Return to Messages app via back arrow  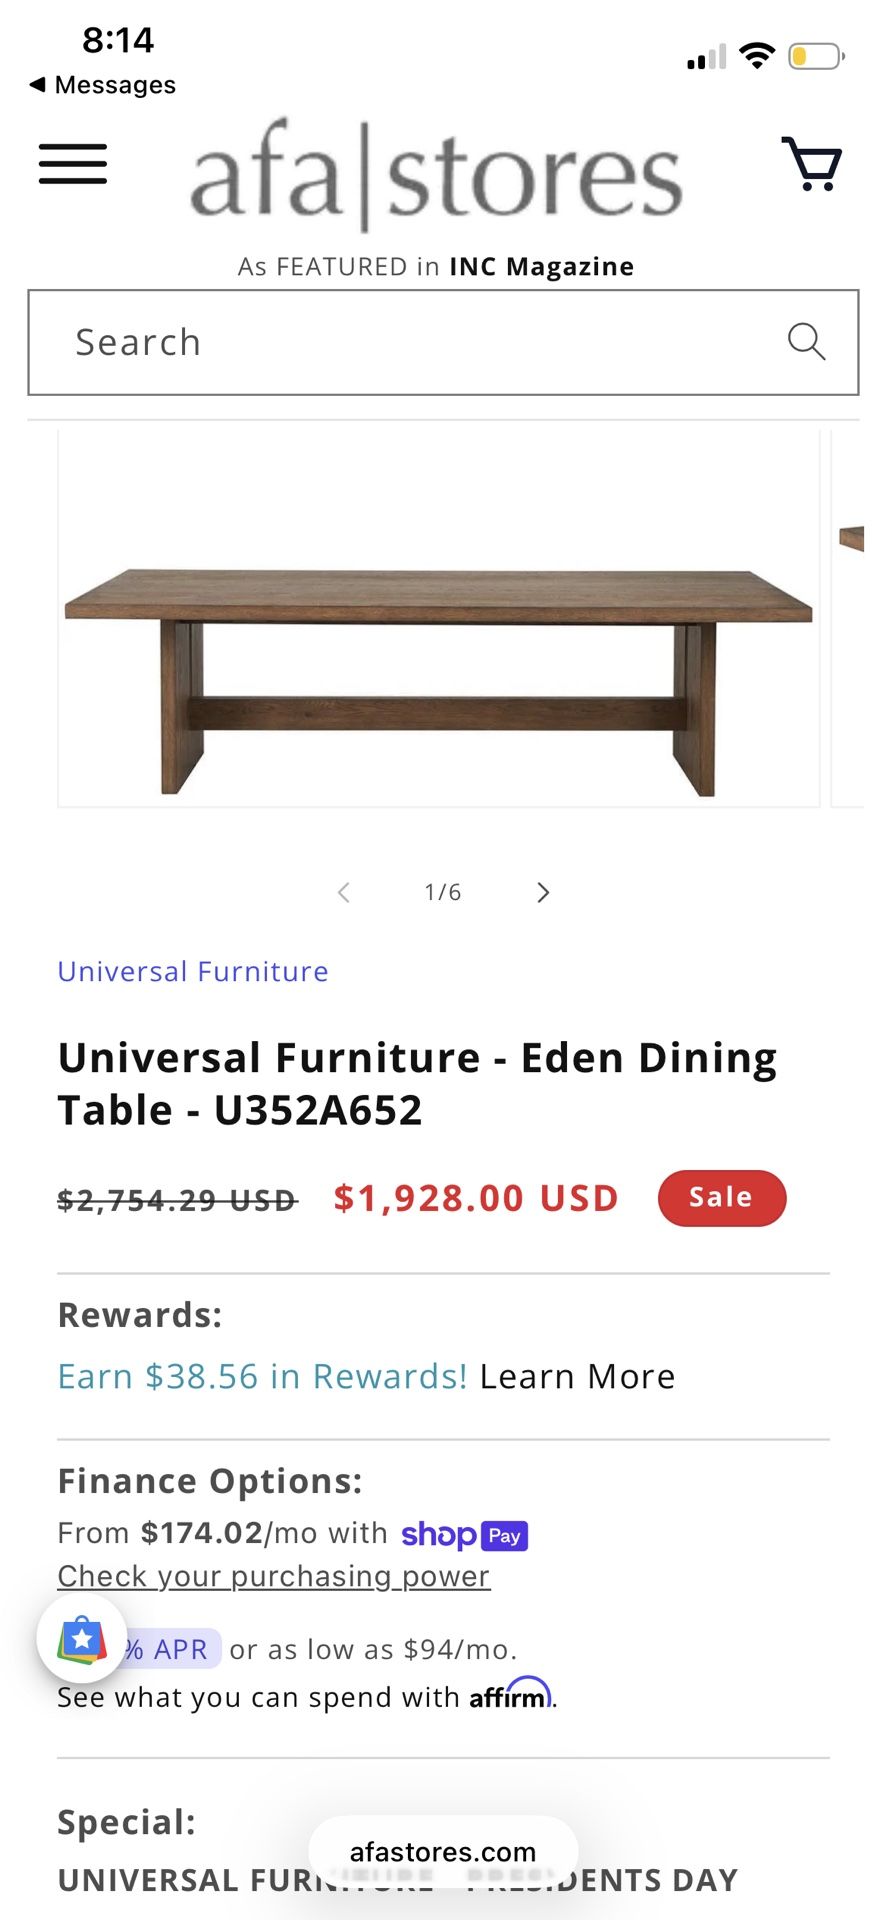coord(103,85)
